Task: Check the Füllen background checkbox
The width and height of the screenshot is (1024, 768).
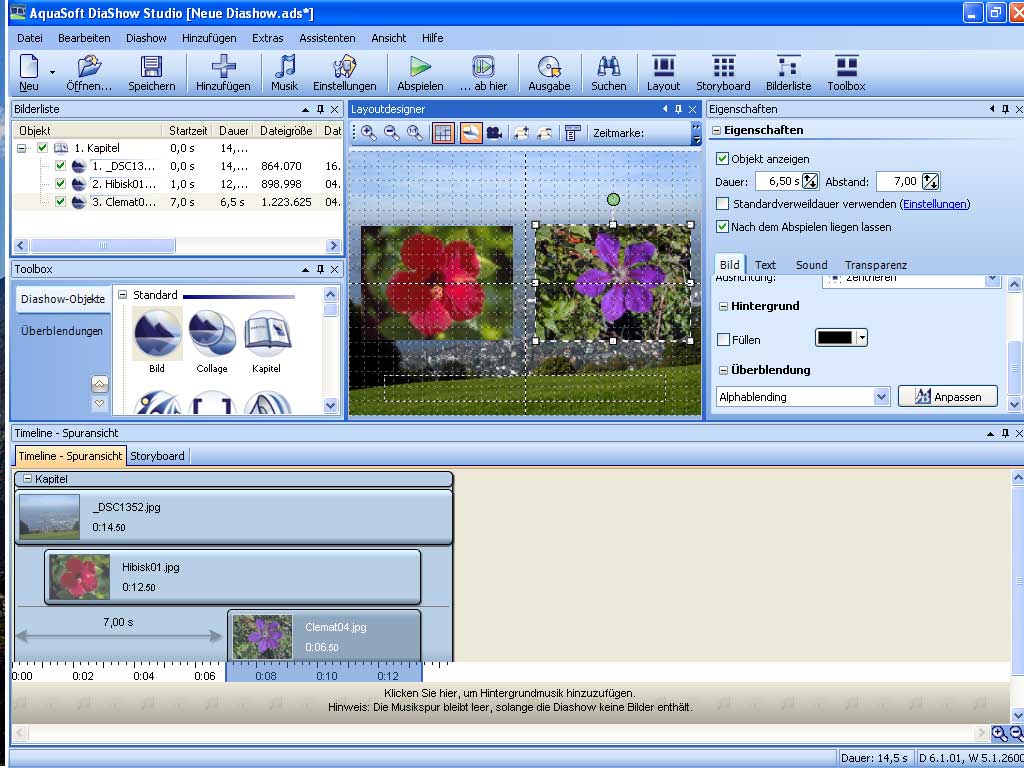Action: pyautogui.click(x=724, y=340)
